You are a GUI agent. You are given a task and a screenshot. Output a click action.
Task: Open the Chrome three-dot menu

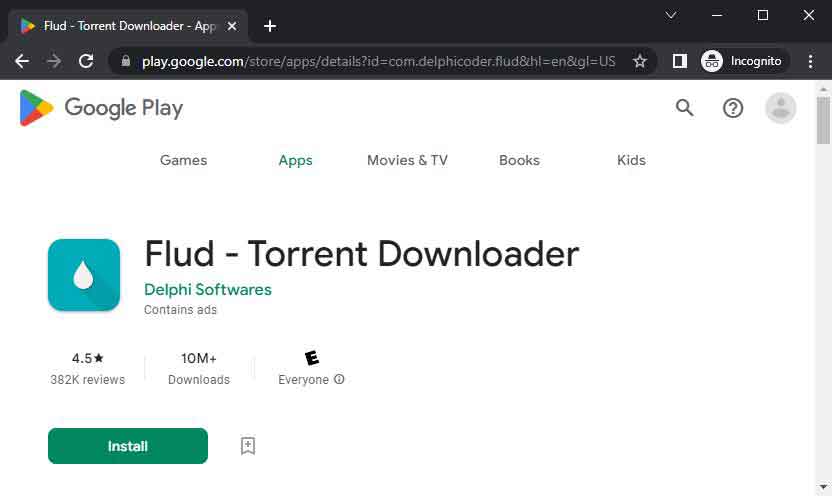tap(811, 61)
